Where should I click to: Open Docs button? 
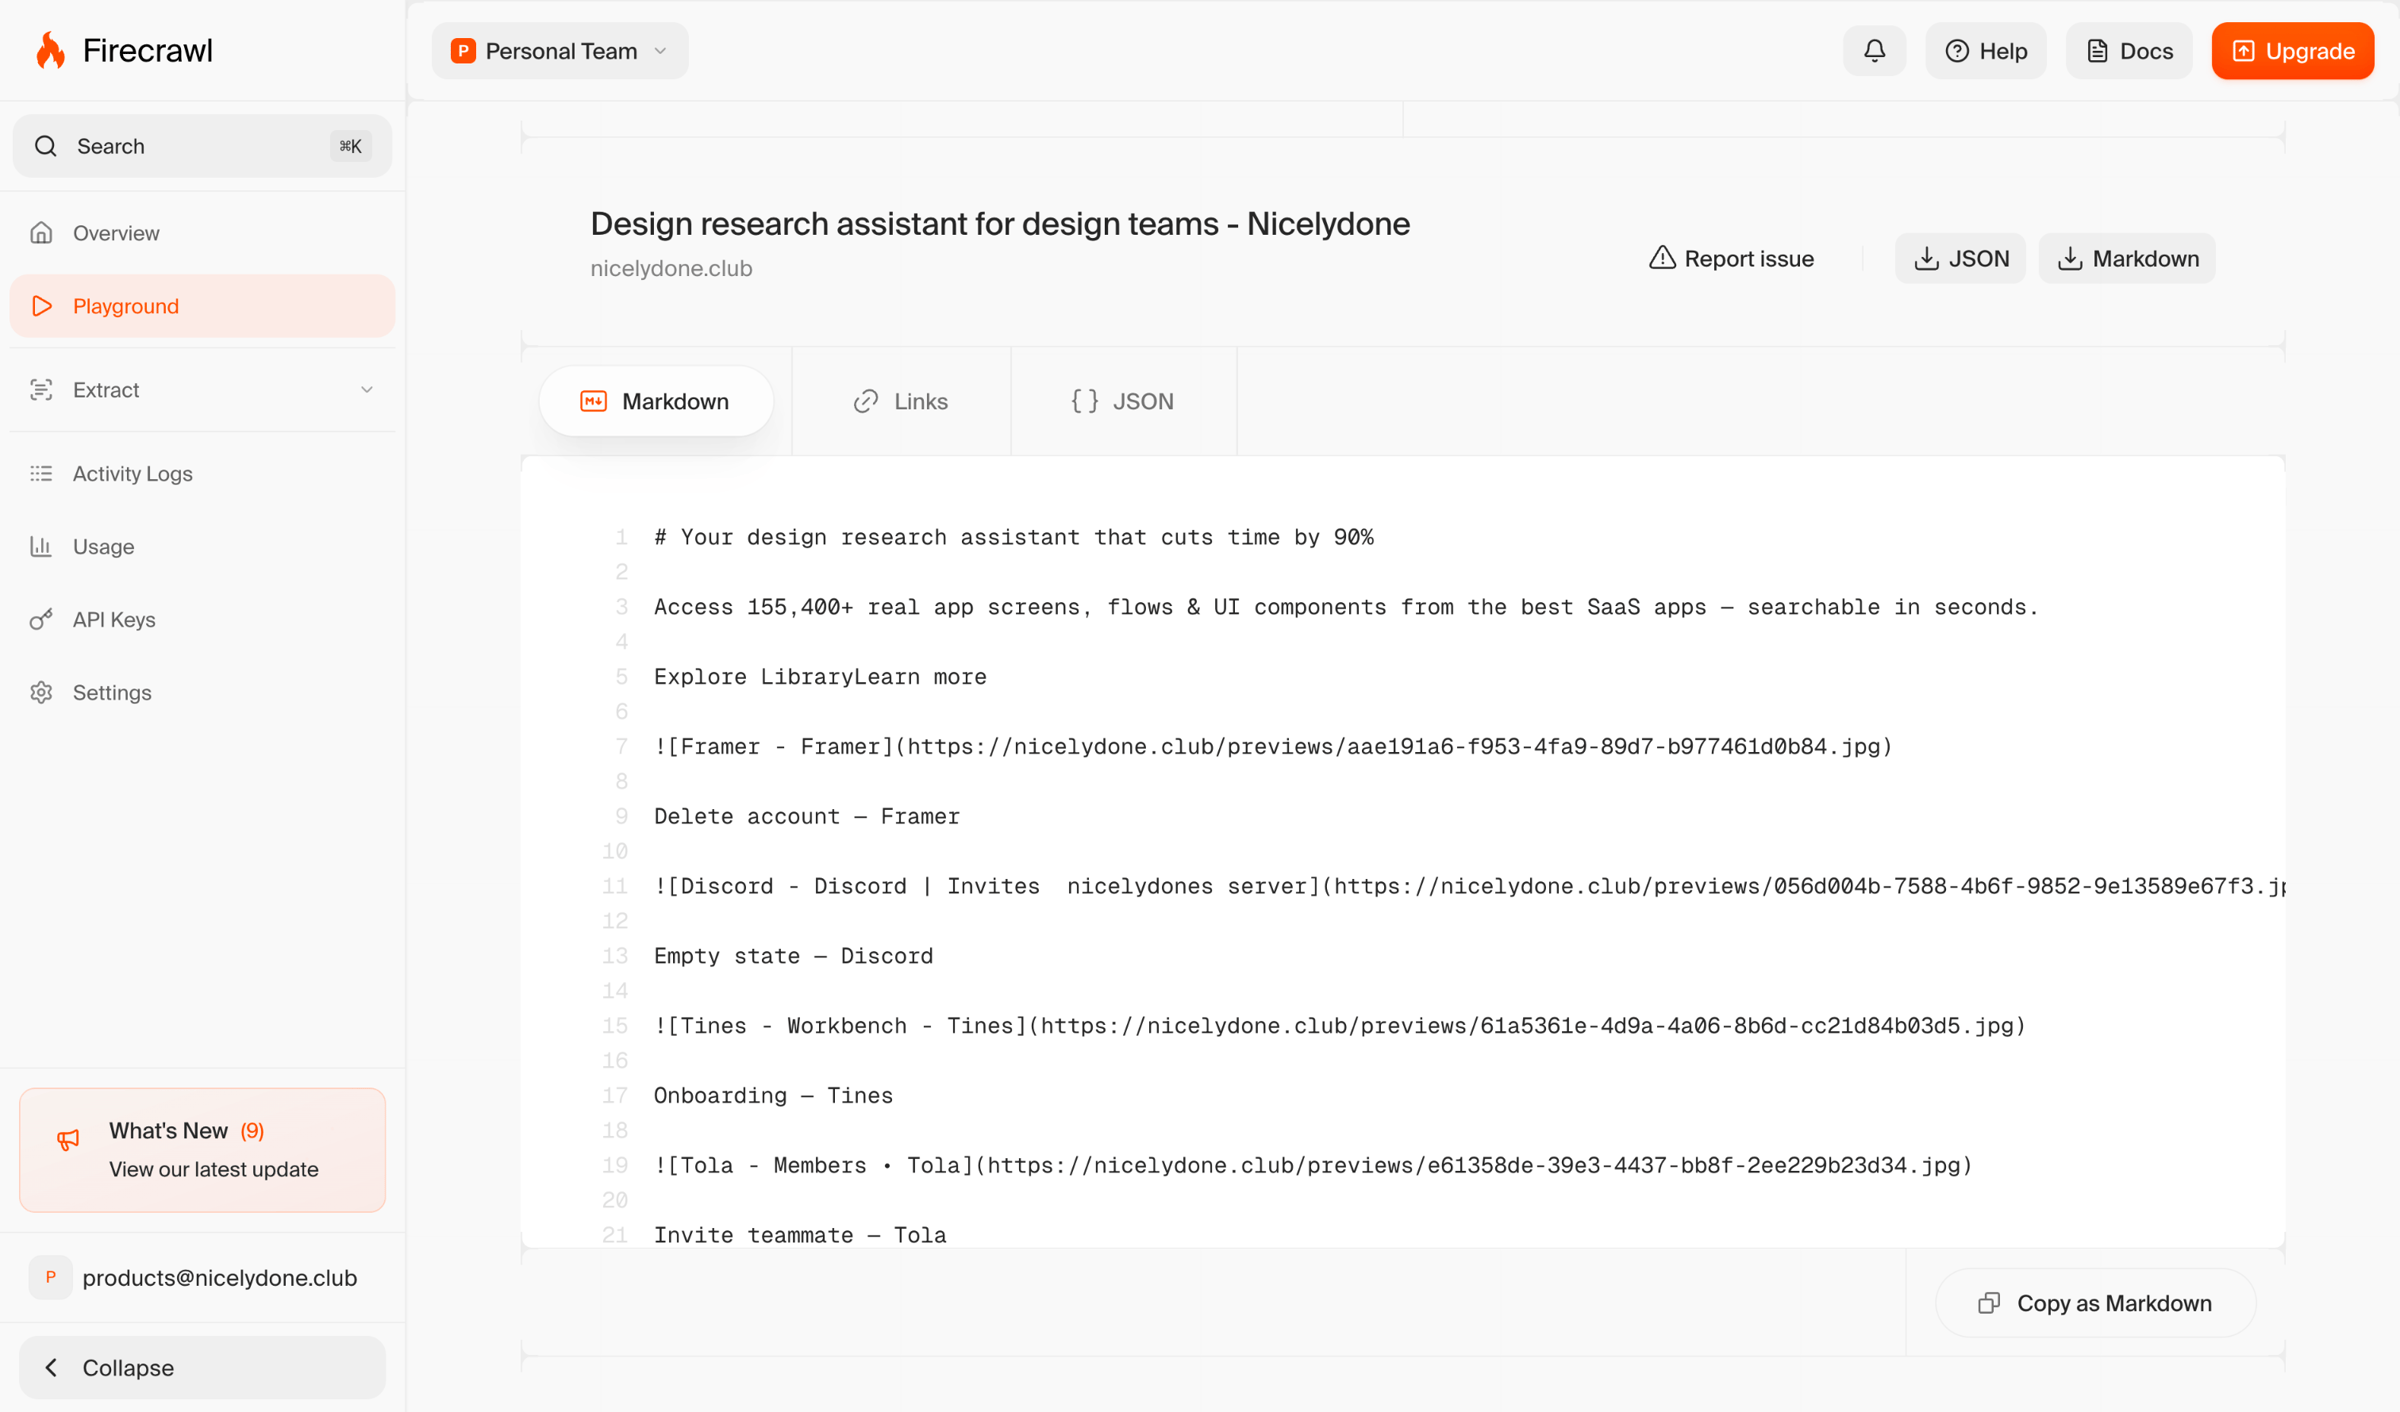(2129, 51)
